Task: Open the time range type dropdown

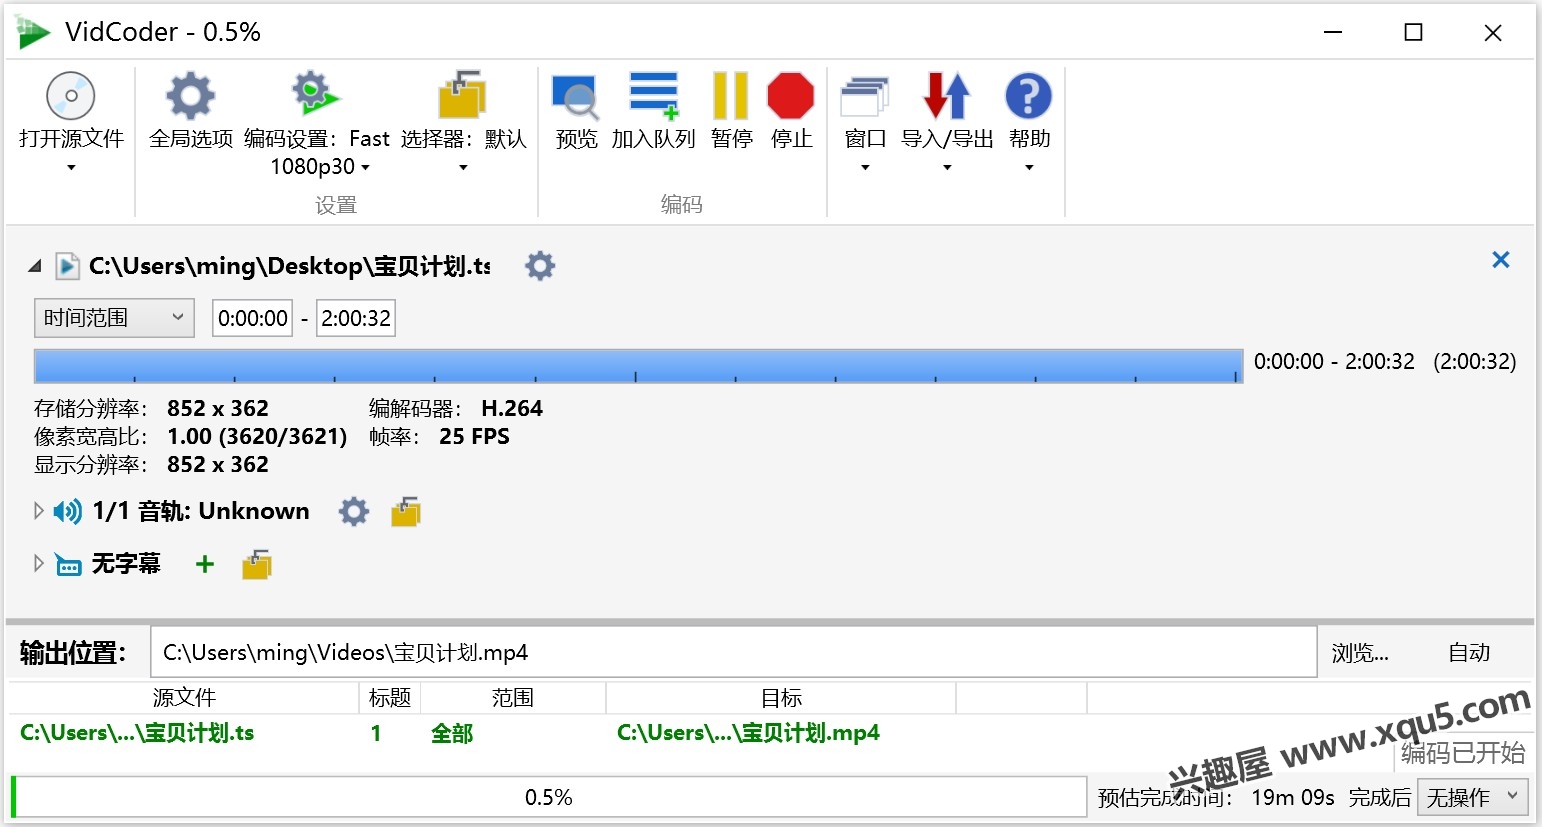Action: pyautogui.click(x=114, y=318)
